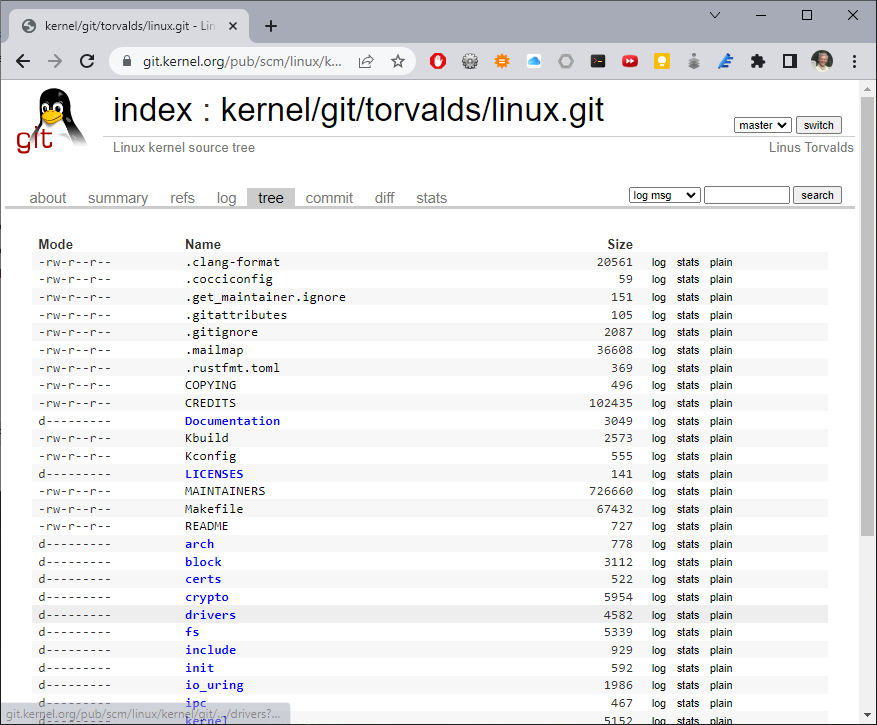Open the yellow lightbulb extension
Image resolution: width=877 pixels, height=725 pixels.
pos(661,61)
